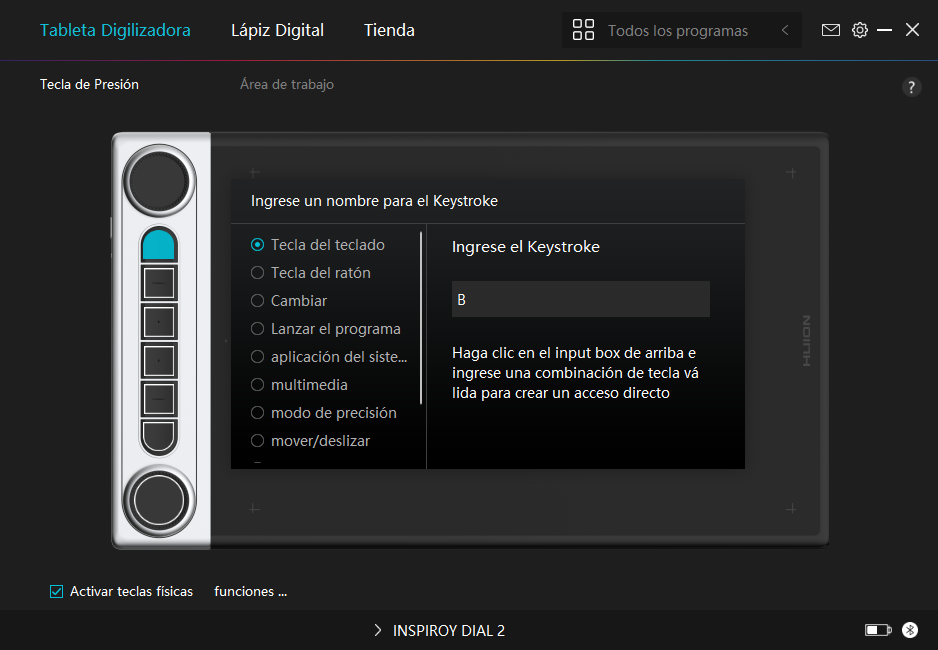The image size is (938, 650).
Task: Open the Todos los programas selector
Action: [665, 31]
